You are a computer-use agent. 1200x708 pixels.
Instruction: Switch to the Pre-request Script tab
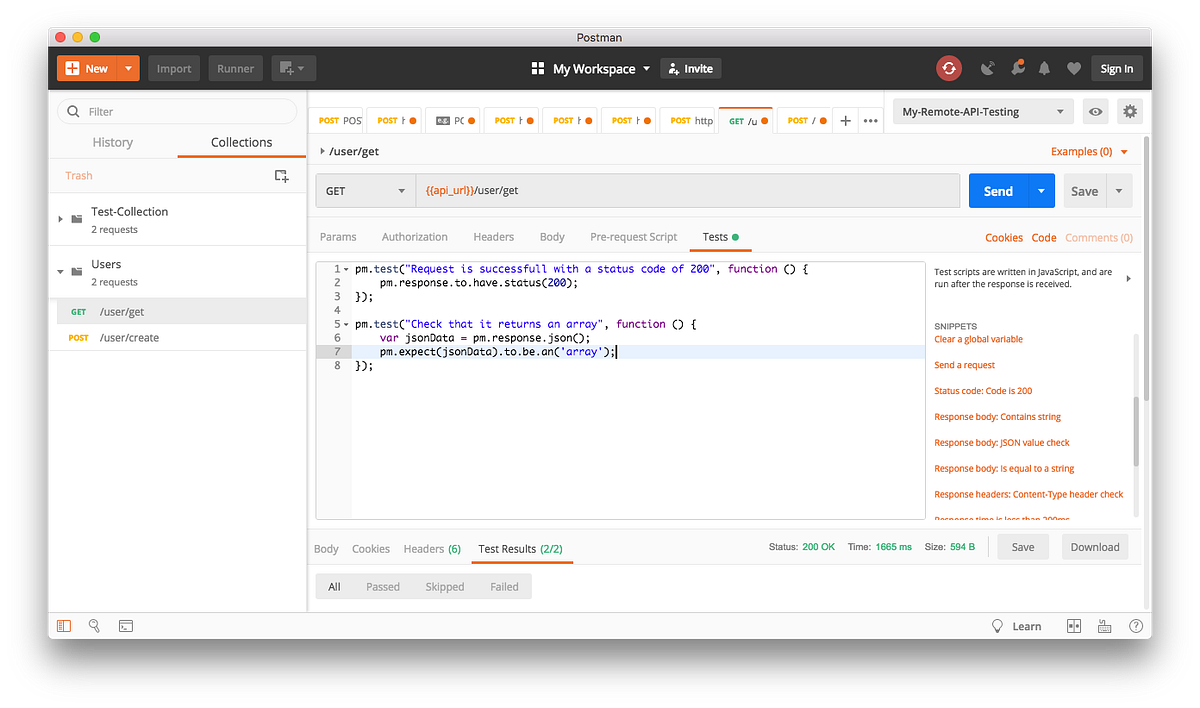click(633, 237)
